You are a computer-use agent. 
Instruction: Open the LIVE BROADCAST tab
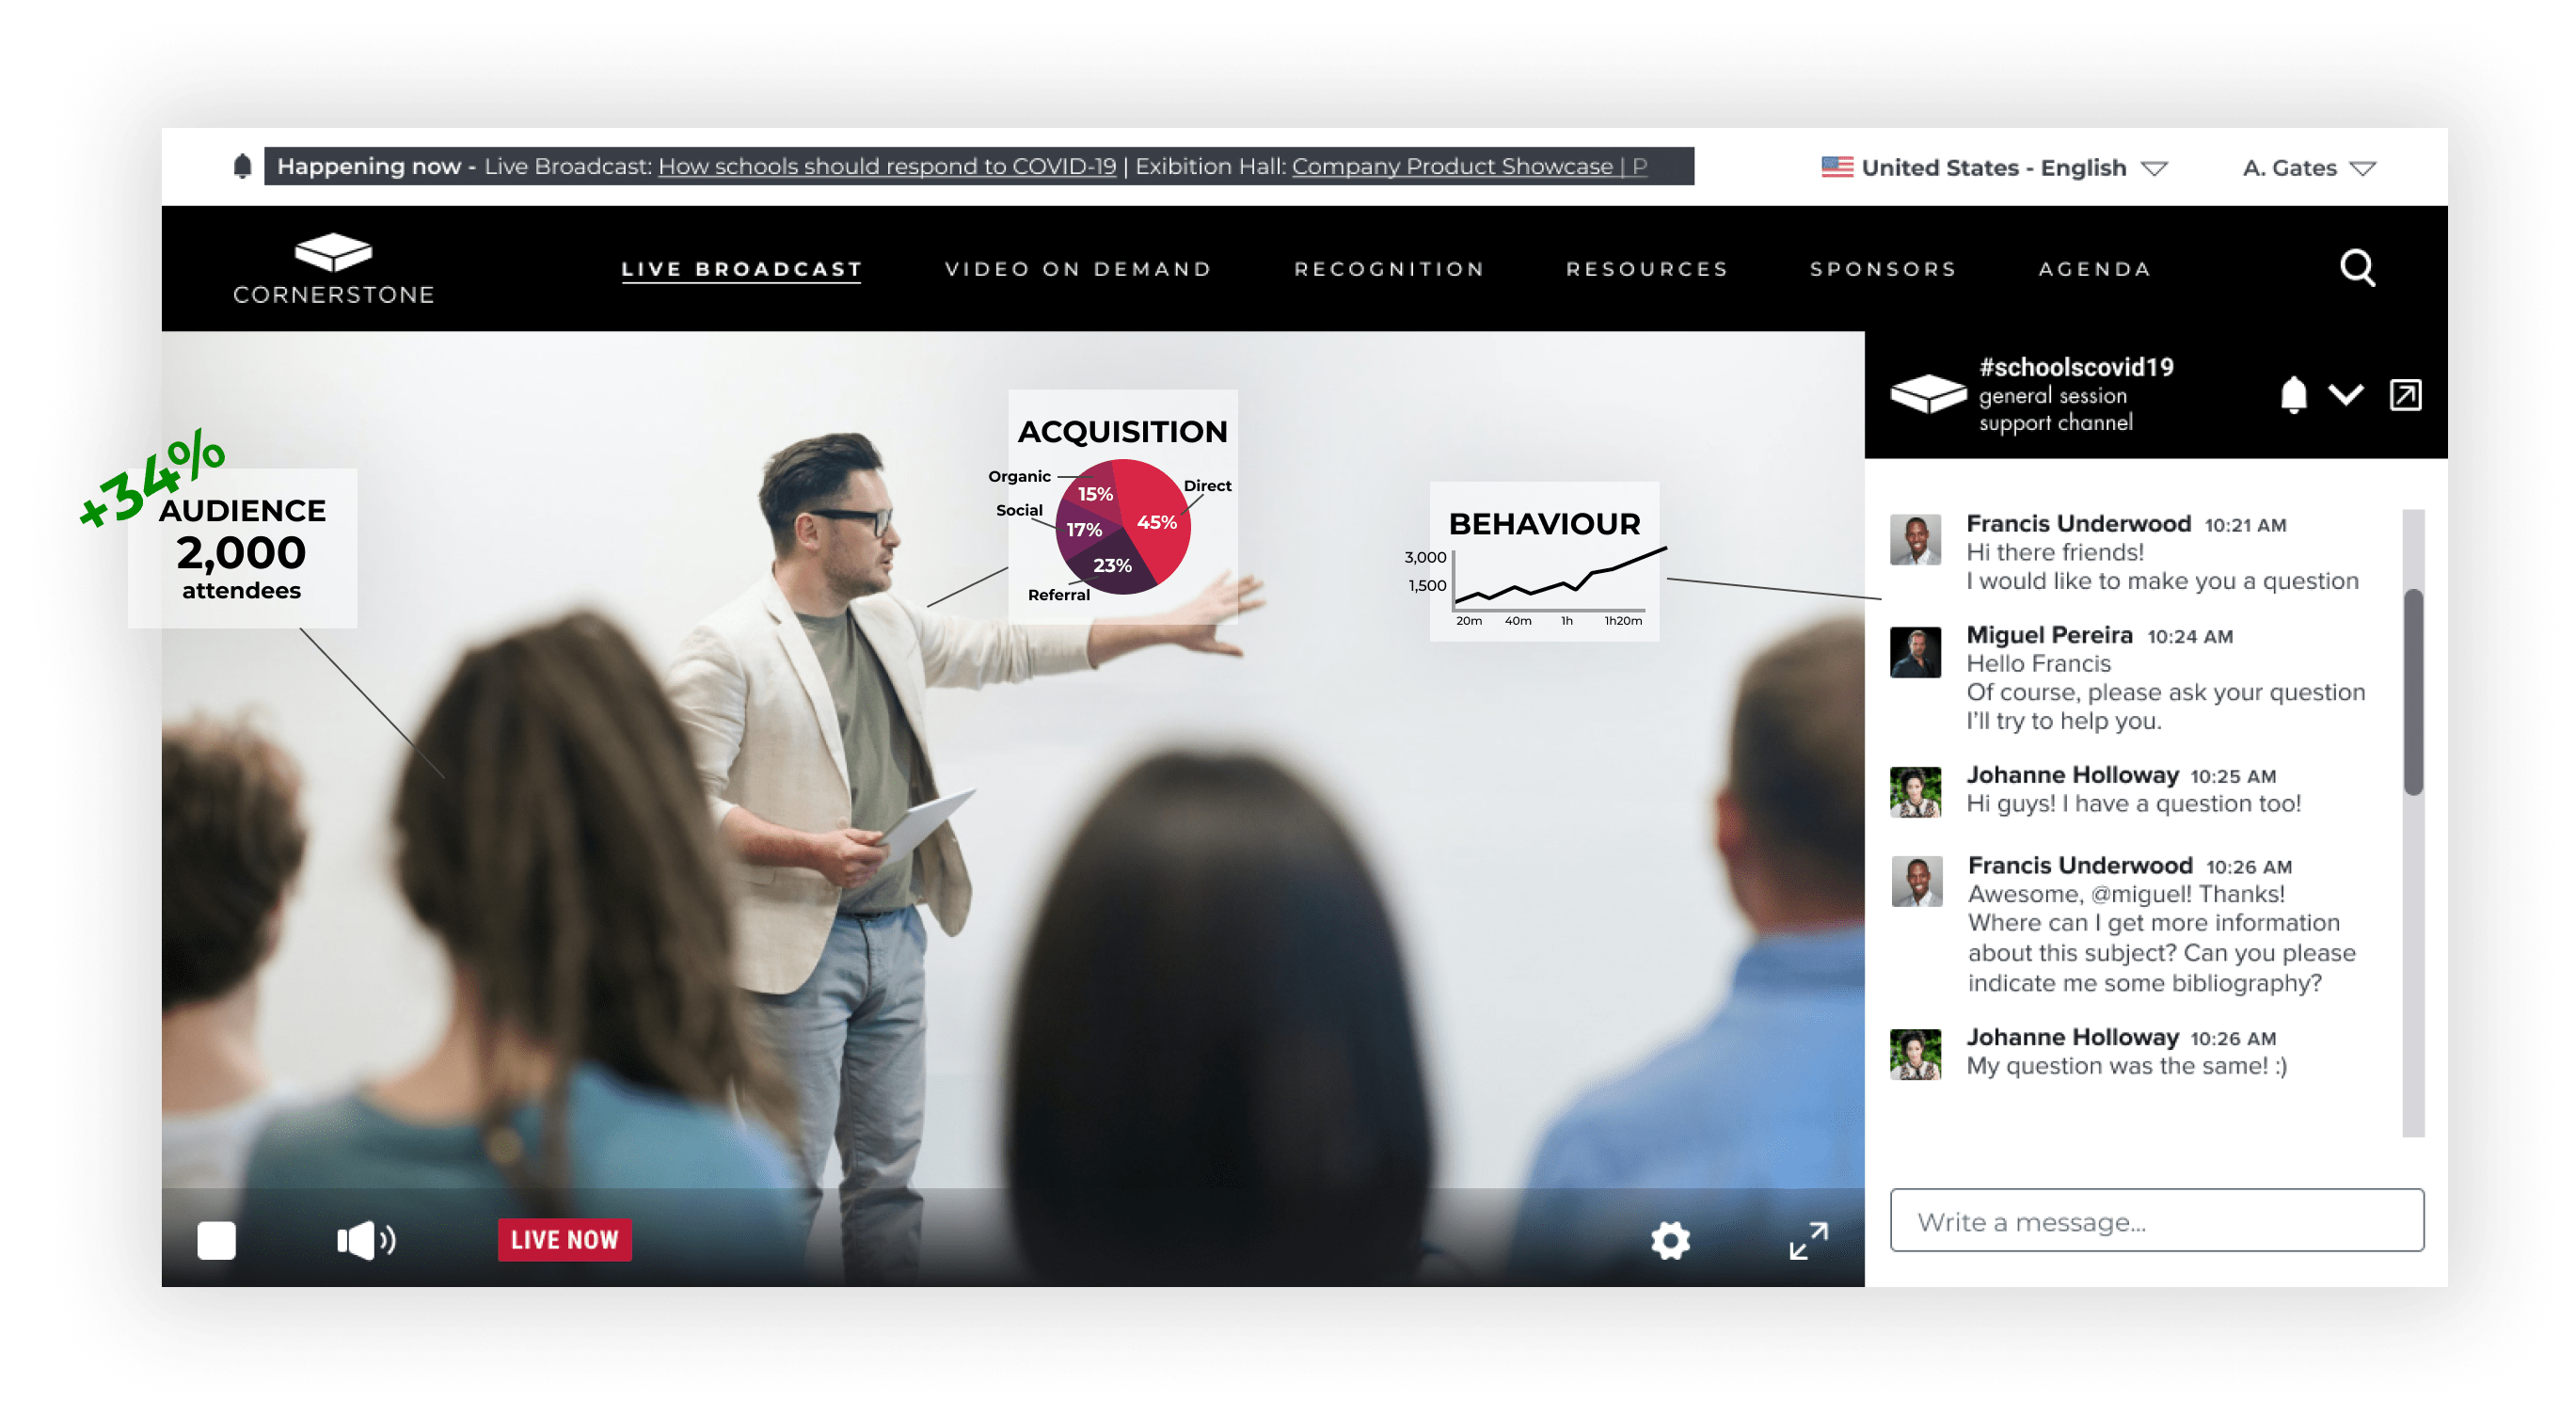[739, 268]
